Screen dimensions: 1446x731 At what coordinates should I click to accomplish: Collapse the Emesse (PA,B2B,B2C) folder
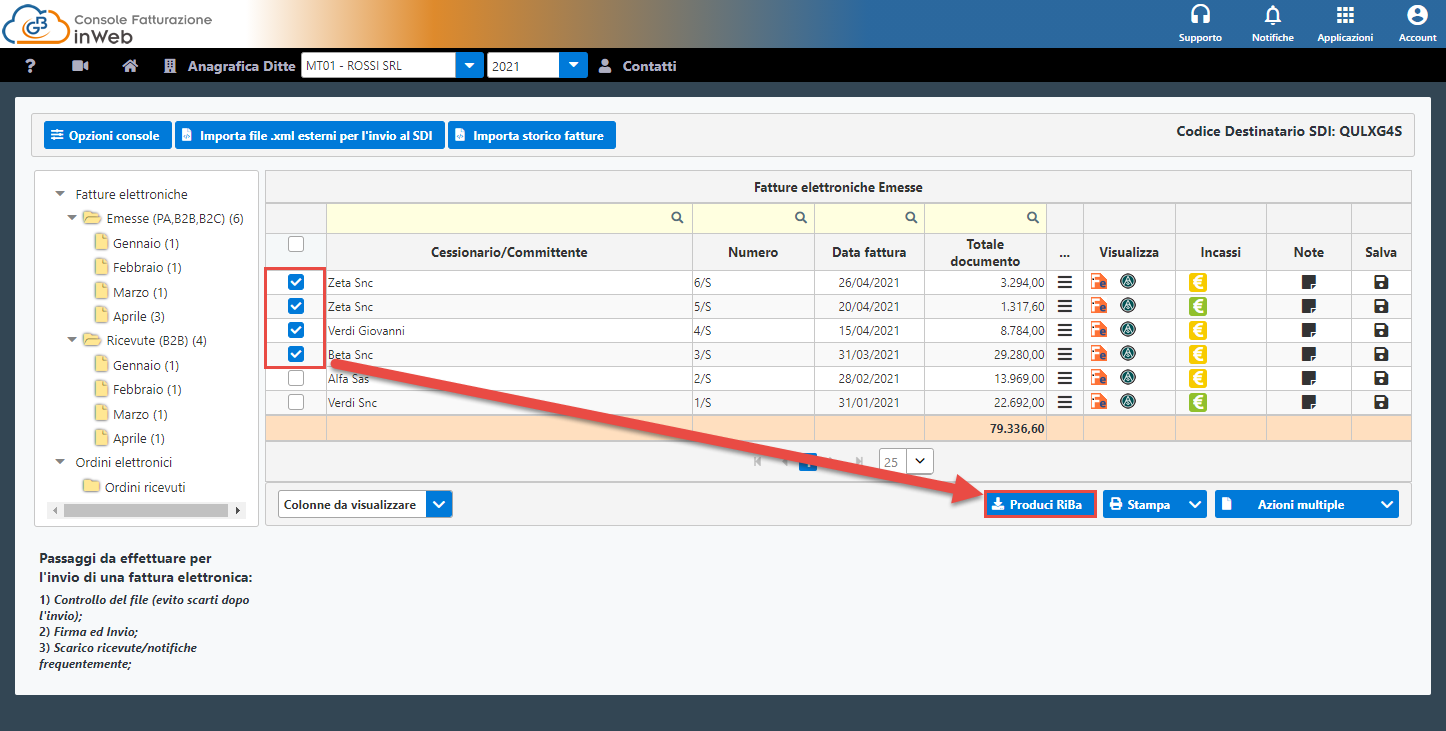[x=72, y=219]
